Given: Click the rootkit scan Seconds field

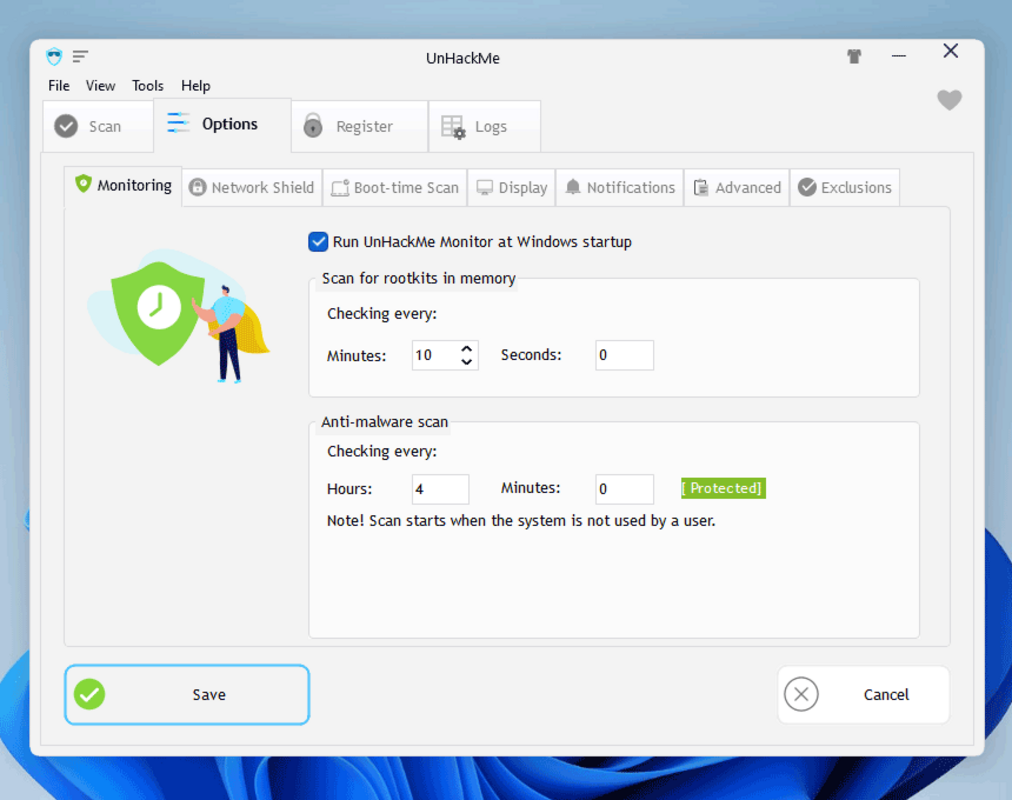Looking at the screenshot, I should [624, 355].
